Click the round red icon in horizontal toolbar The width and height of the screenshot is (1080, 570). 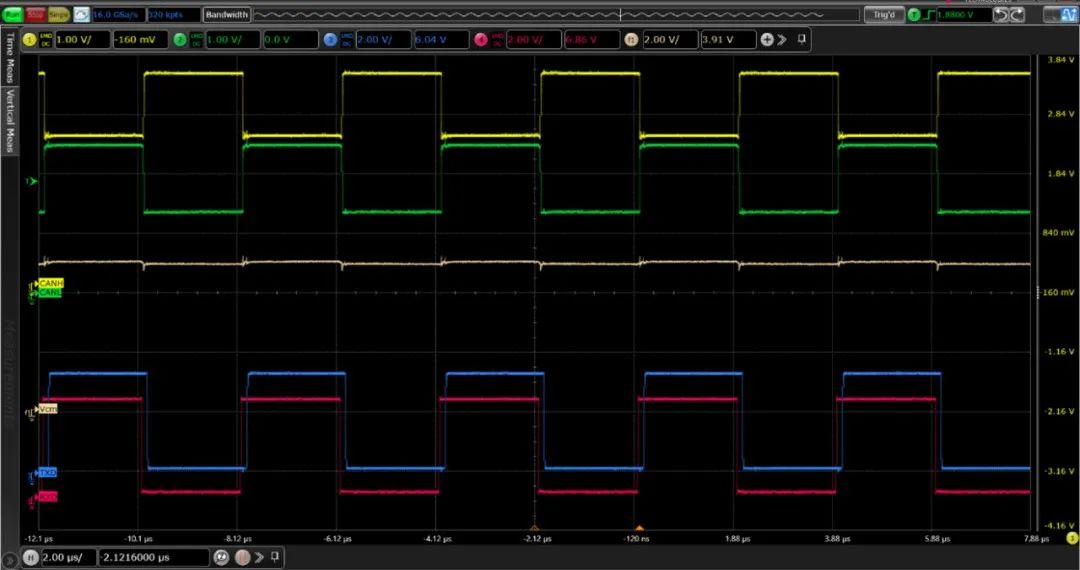242,557
